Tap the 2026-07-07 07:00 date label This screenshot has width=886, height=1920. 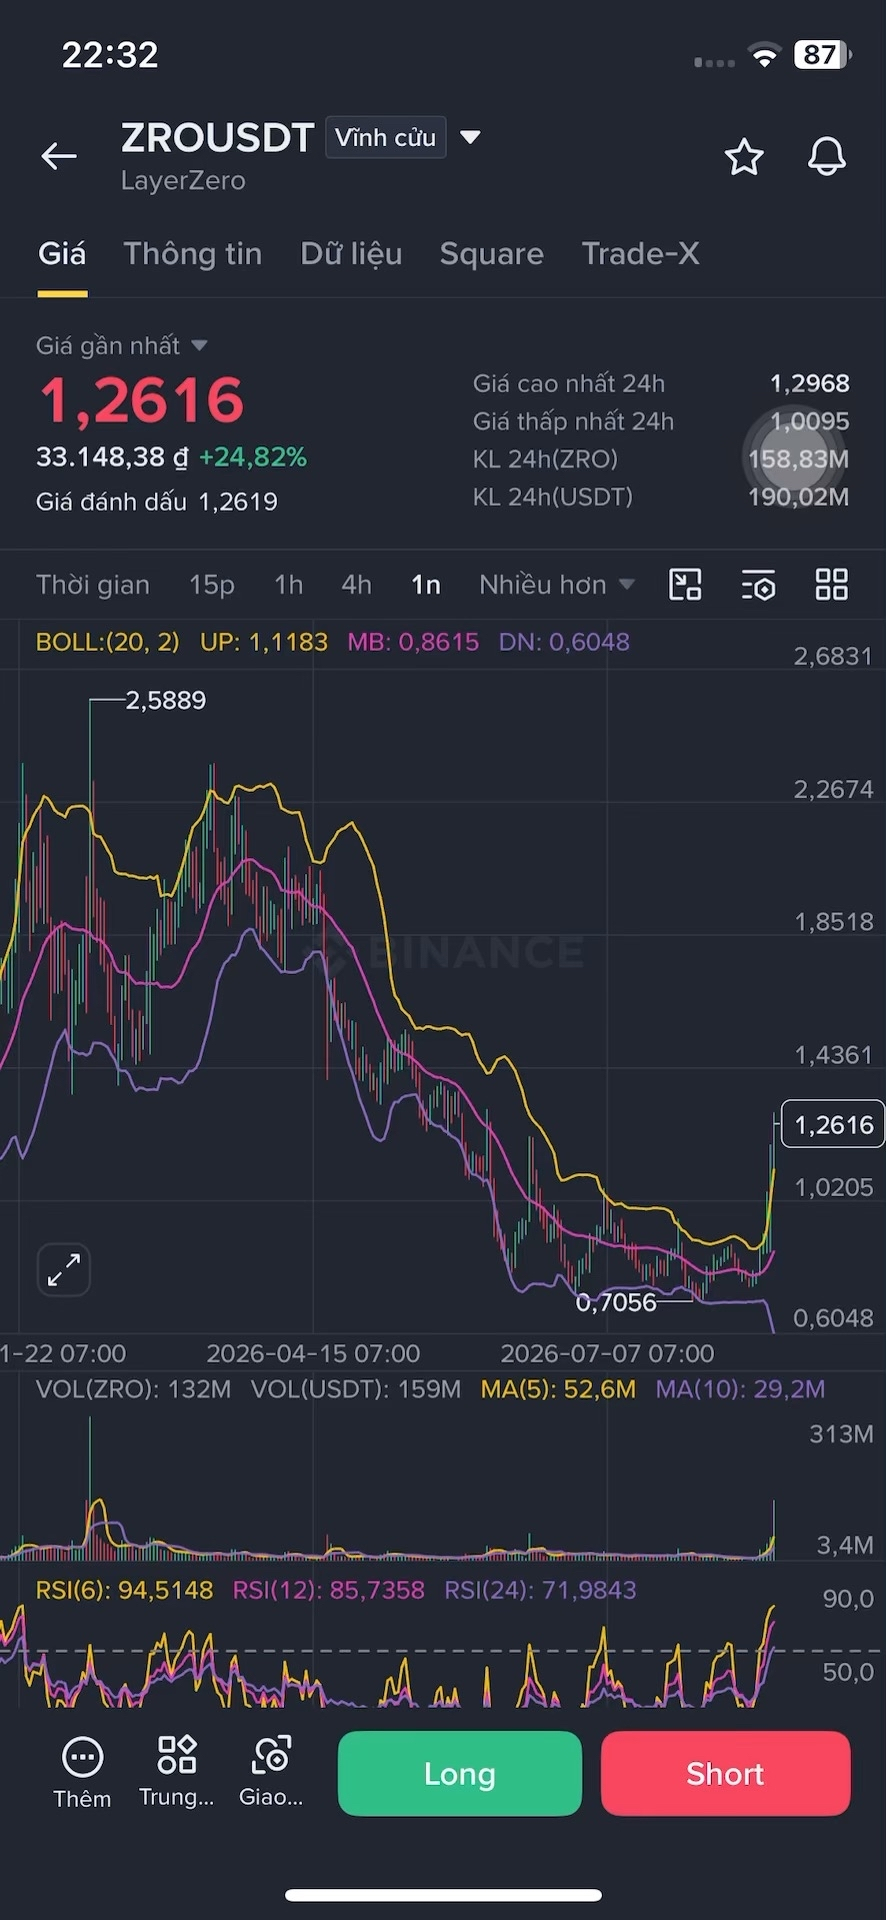(x=607, y=1354)
